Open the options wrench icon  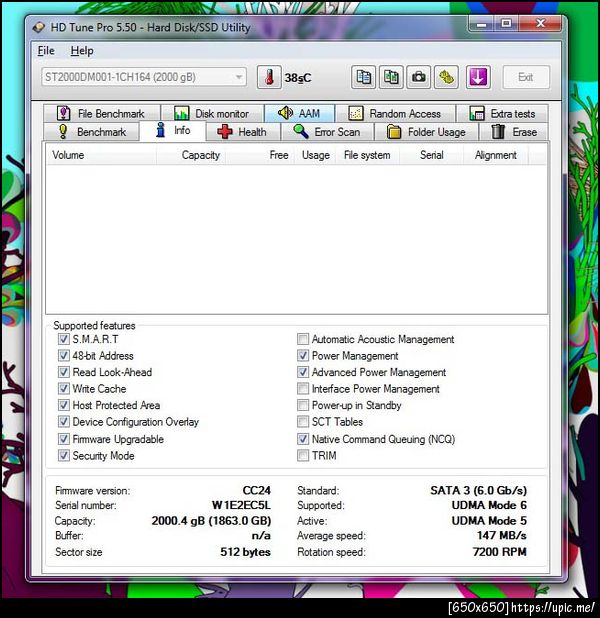pos(446,77)
